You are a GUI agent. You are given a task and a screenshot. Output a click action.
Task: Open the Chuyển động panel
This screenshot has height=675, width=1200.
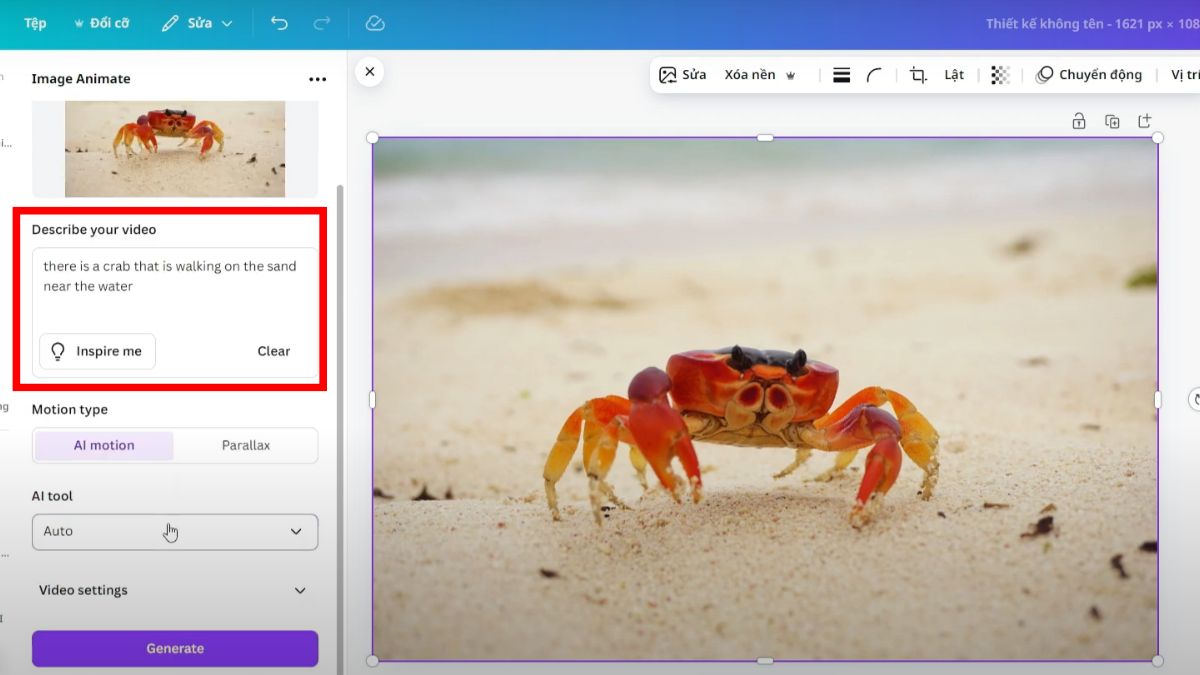click(1089, 74)
